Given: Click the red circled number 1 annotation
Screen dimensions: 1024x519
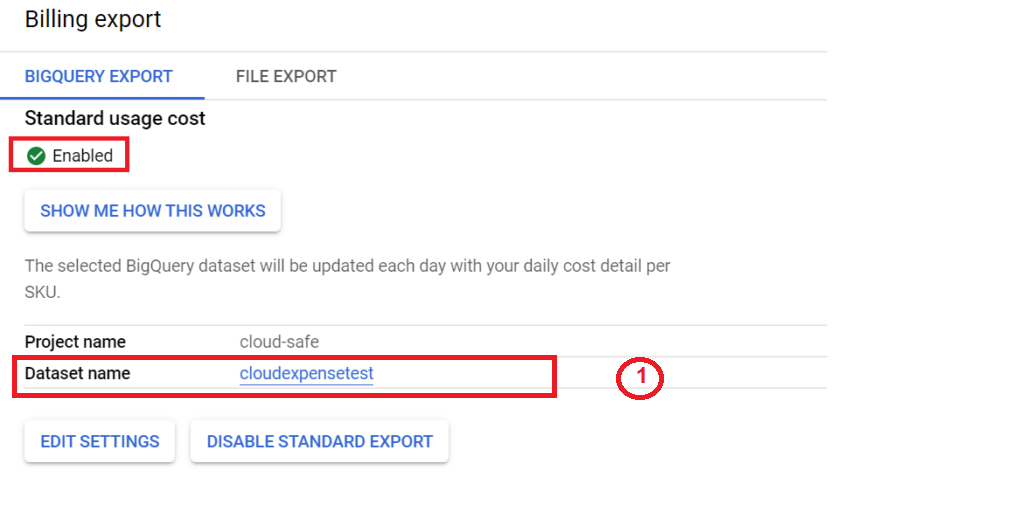Looking at the screenshot, I should (640, 378).
